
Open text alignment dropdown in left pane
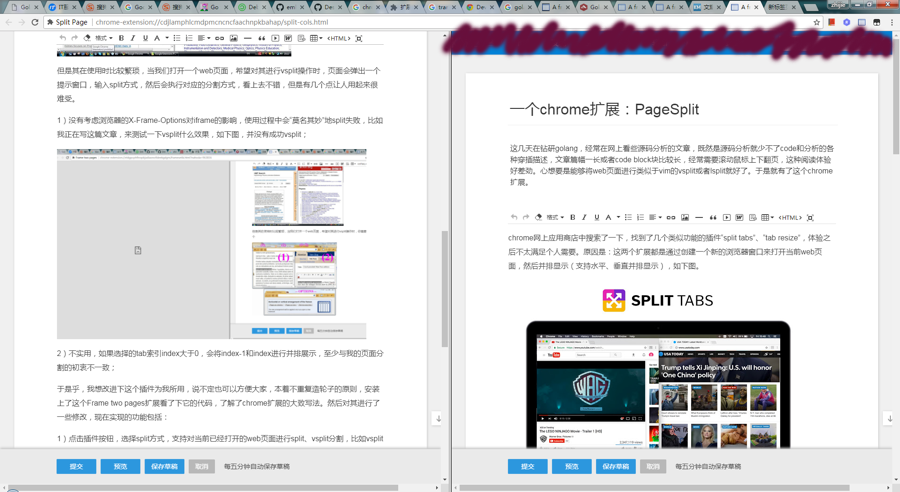click(204, 38)
